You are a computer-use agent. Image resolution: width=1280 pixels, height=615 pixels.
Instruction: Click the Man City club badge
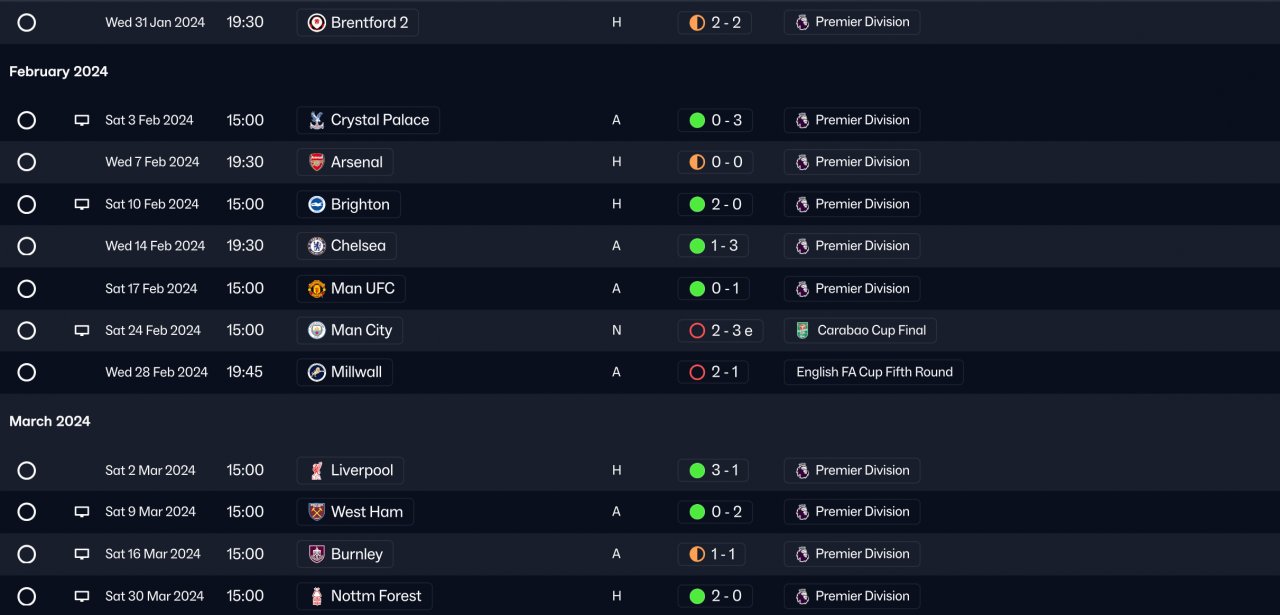tap(316, 330)
